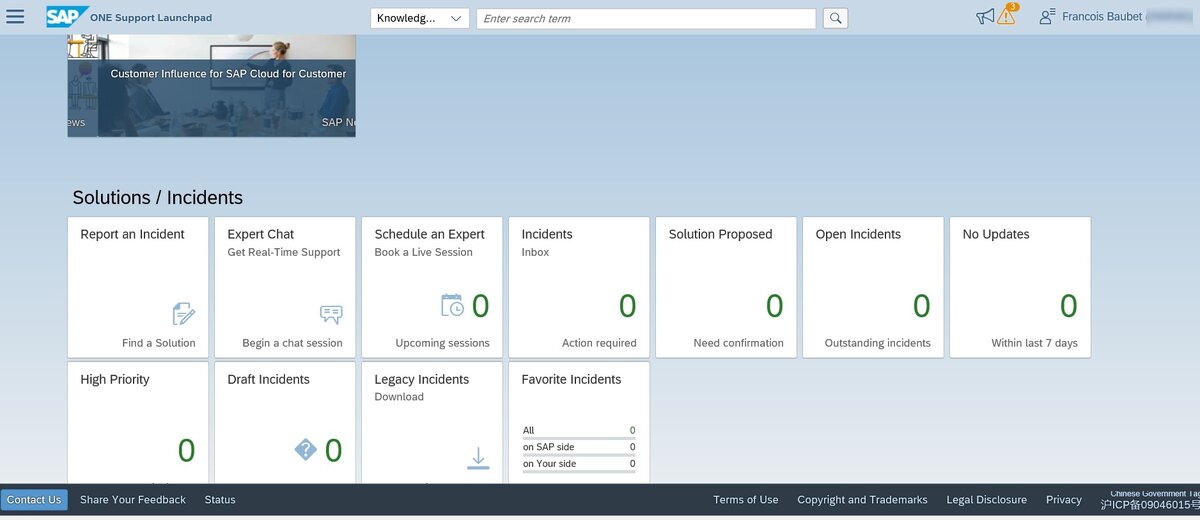Viewport: 1200px width, 520px height.
Task: Click the 'on Your side' row in Favorite Incidents
Action: [x=579, y=464]
